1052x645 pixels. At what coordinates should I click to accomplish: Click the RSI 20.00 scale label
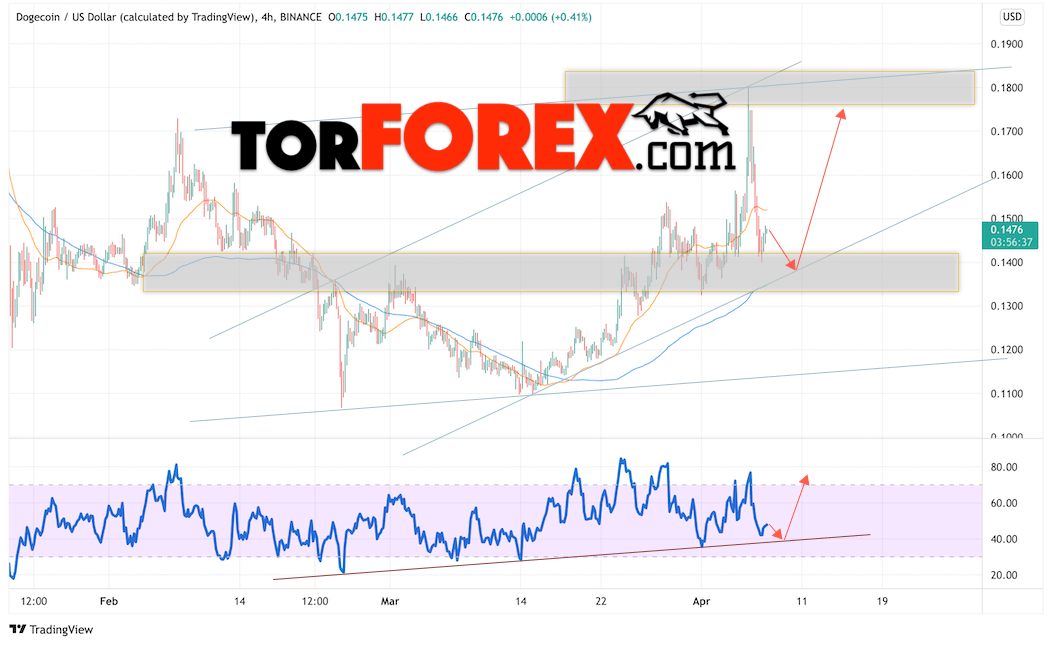tap(1004, 575)
